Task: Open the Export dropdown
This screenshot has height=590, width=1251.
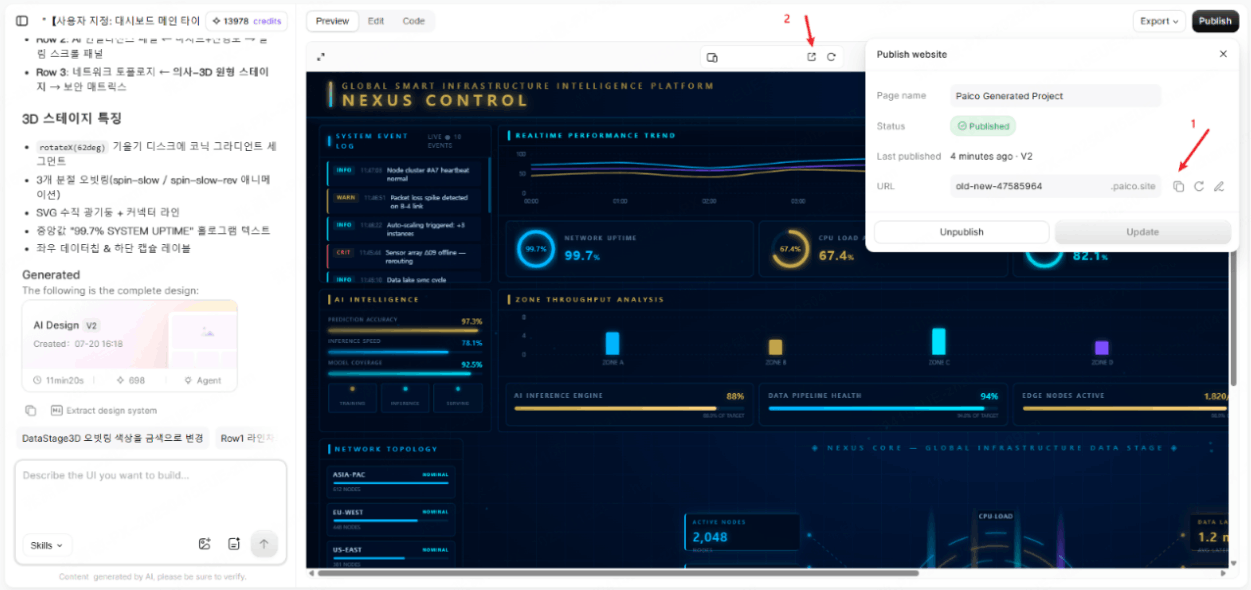Action: 1159,21
